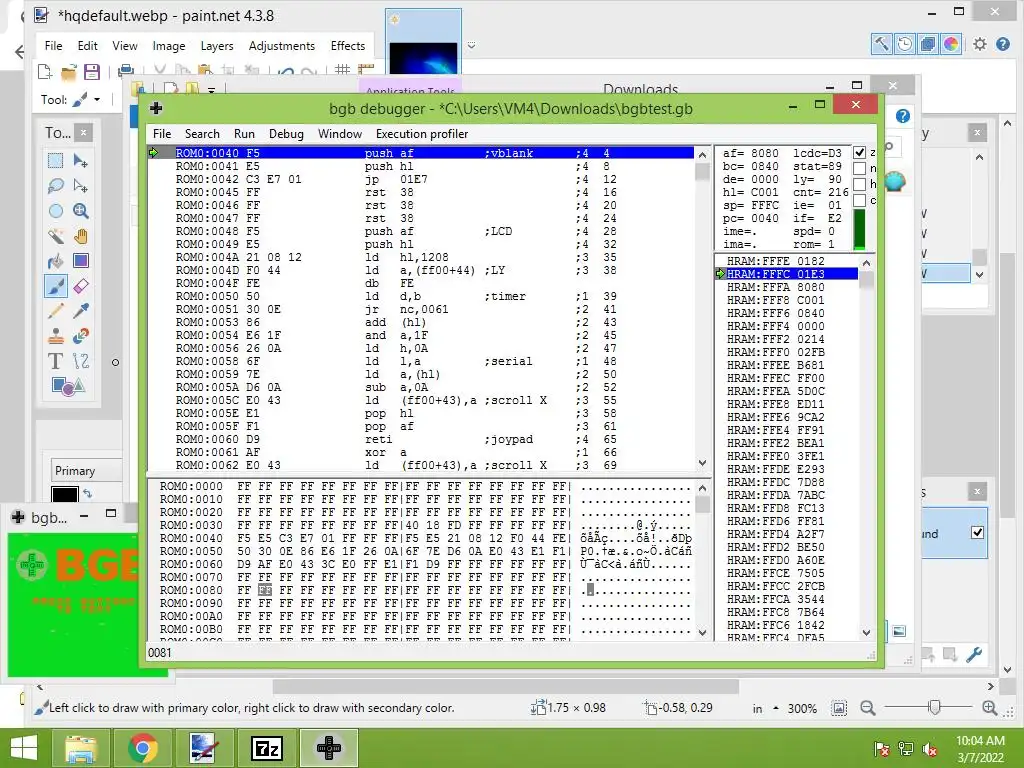Toggle the h flag checkbox in bgb

tap(859, 184)
